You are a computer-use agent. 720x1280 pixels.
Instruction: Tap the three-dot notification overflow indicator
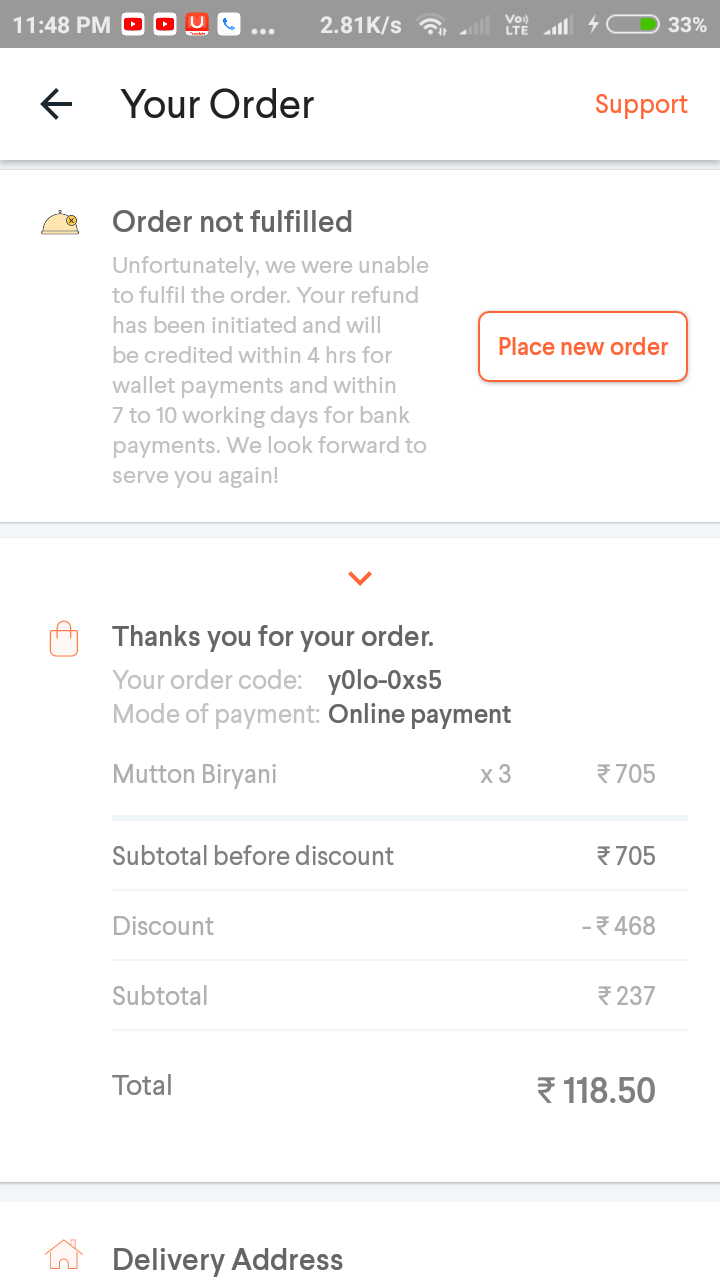click(262, 28)
